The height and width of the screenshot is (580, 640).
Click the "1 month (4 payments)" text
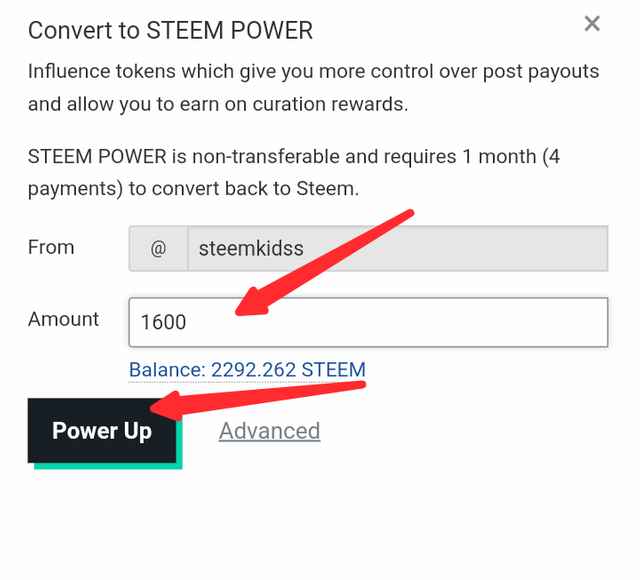294,173
